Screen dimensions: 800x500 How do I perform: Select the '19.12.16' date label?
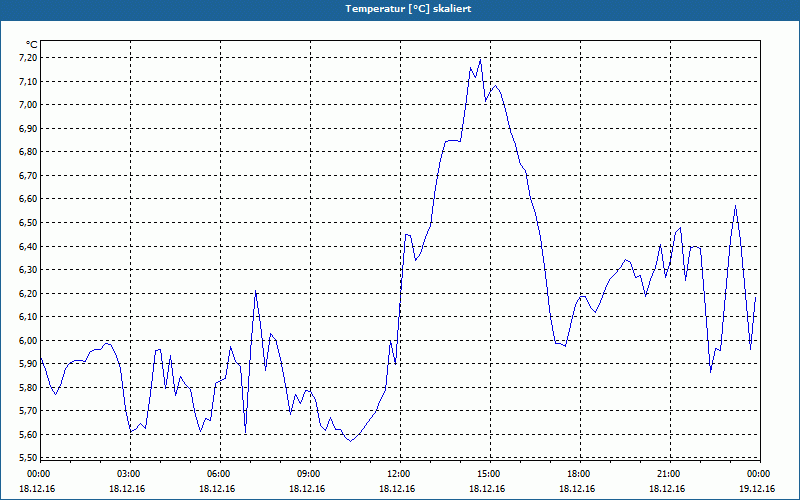pos(757,489)
